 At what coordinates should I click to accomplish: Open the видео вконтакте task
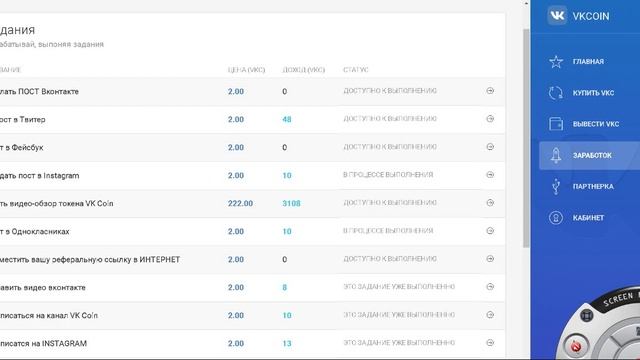(43, 287)
